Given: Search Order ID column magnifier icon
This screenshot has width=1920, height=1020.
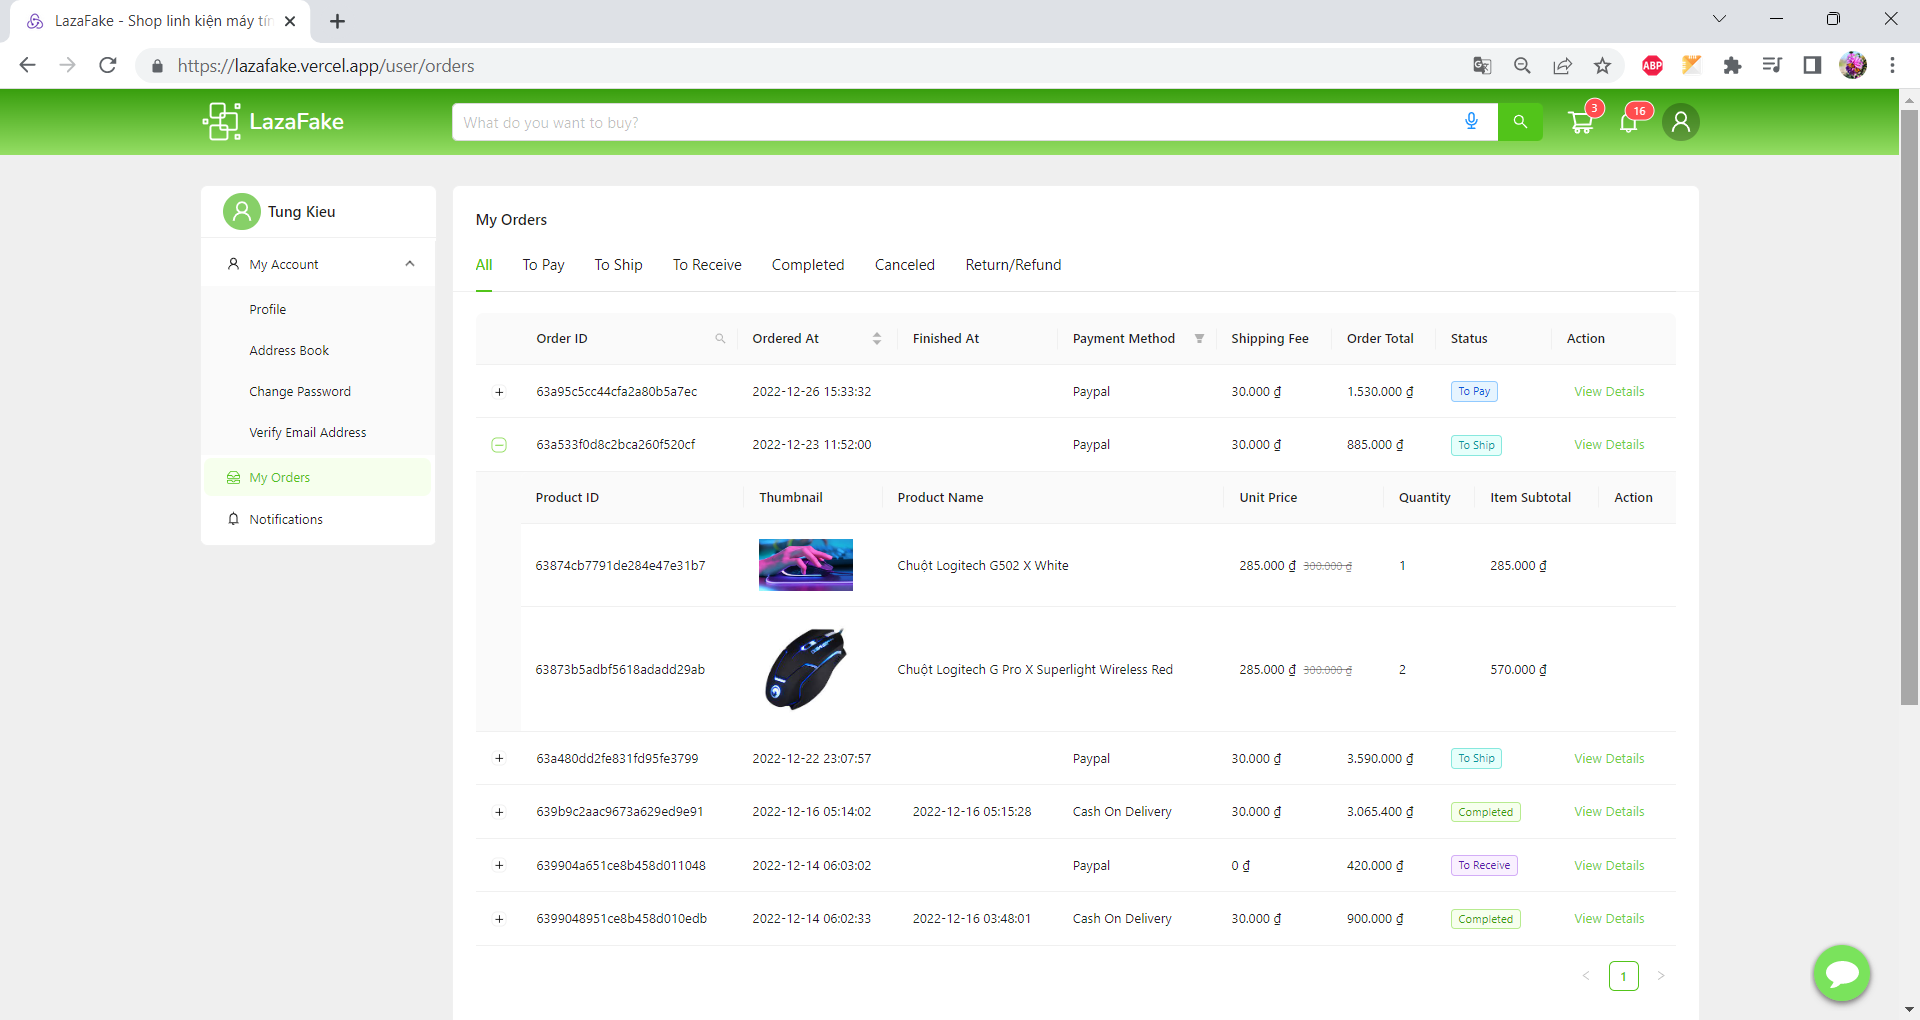Looking at the screenshot, I should 720,339.
